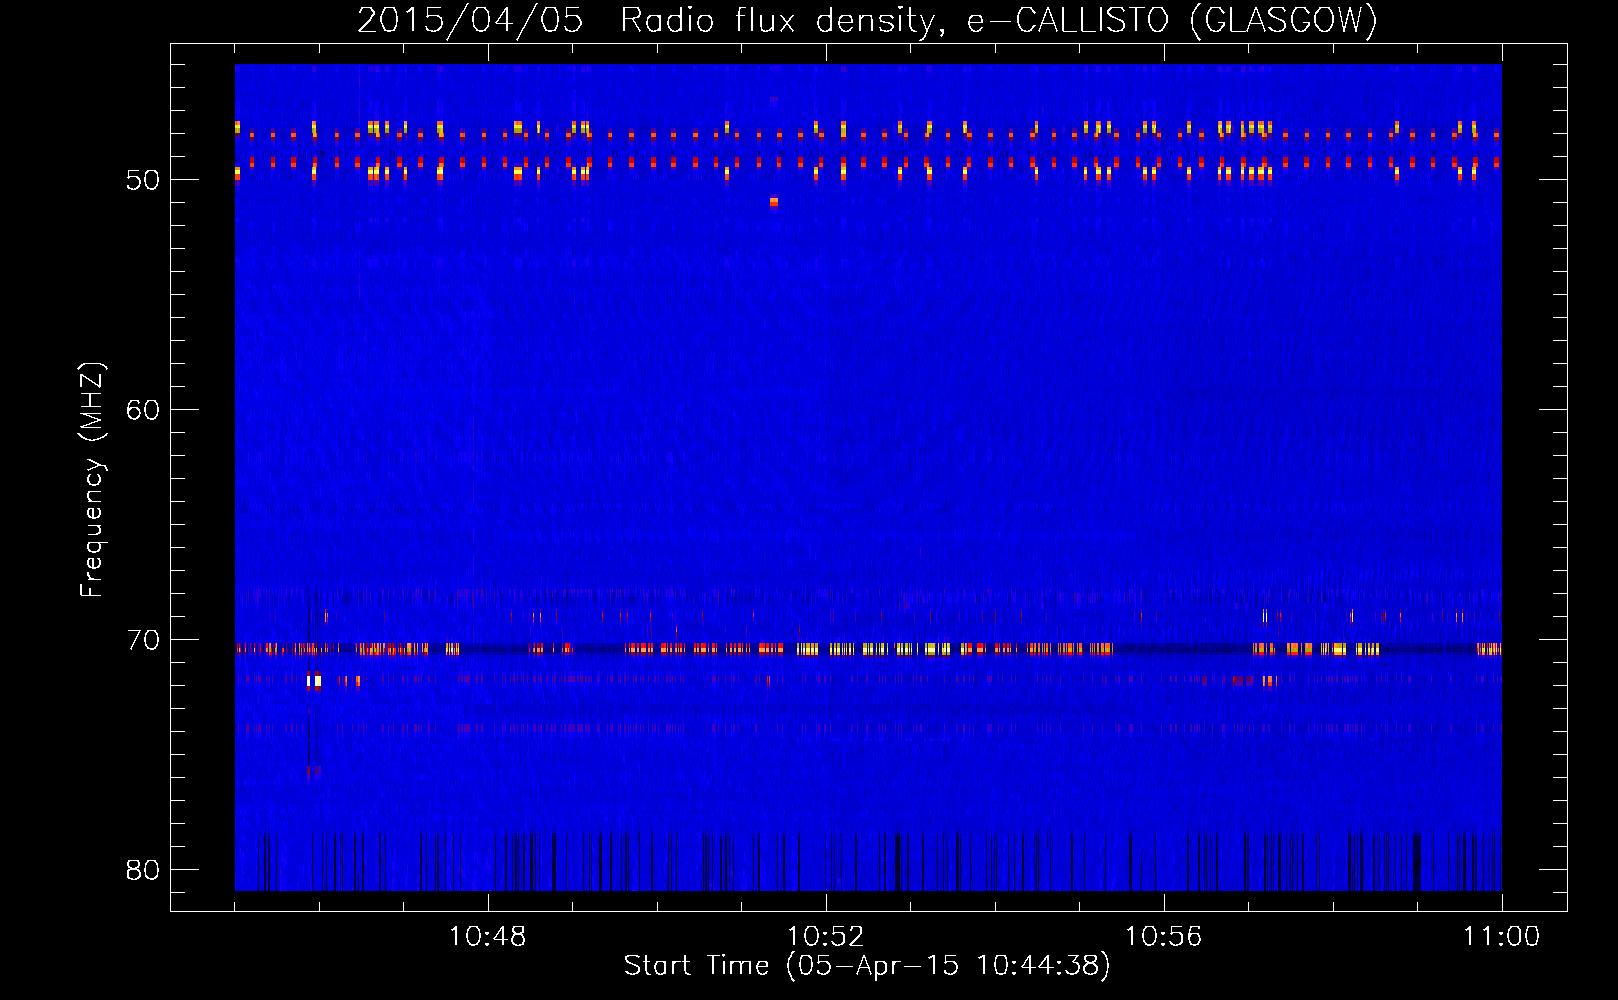
Task: Click the 10:56 time axis label
Action: tap(1163, 937)
